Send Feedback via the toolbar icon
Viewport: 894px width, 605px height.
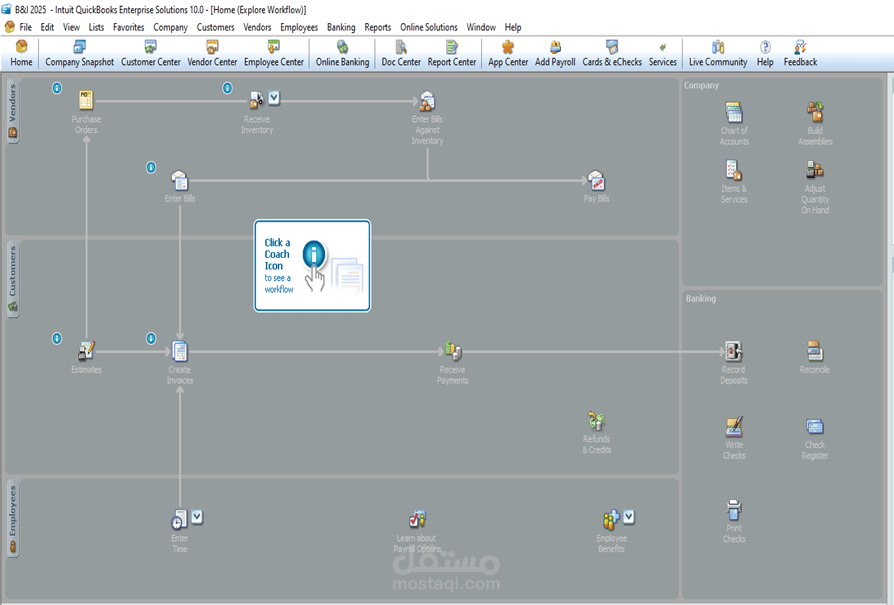coord(800,54)
